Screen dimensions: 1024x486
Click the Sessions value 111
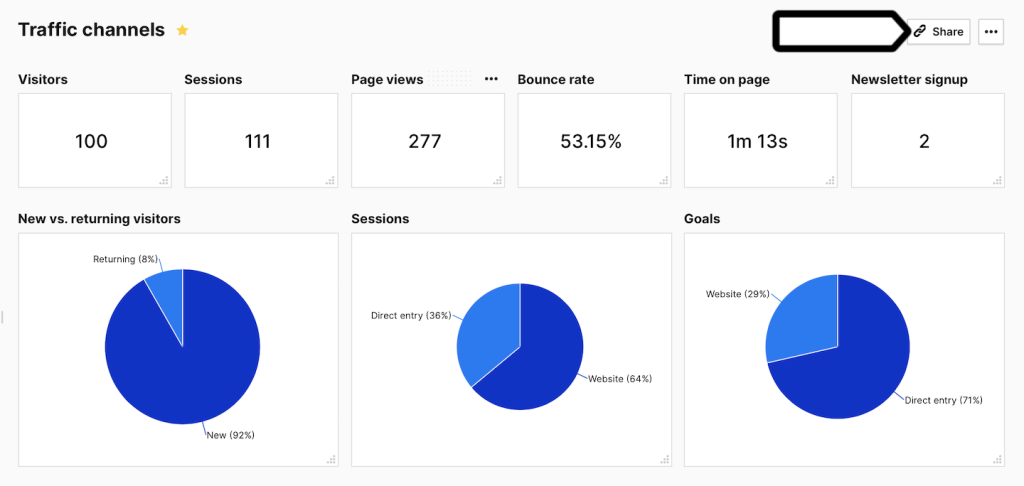tap(257, 141)
